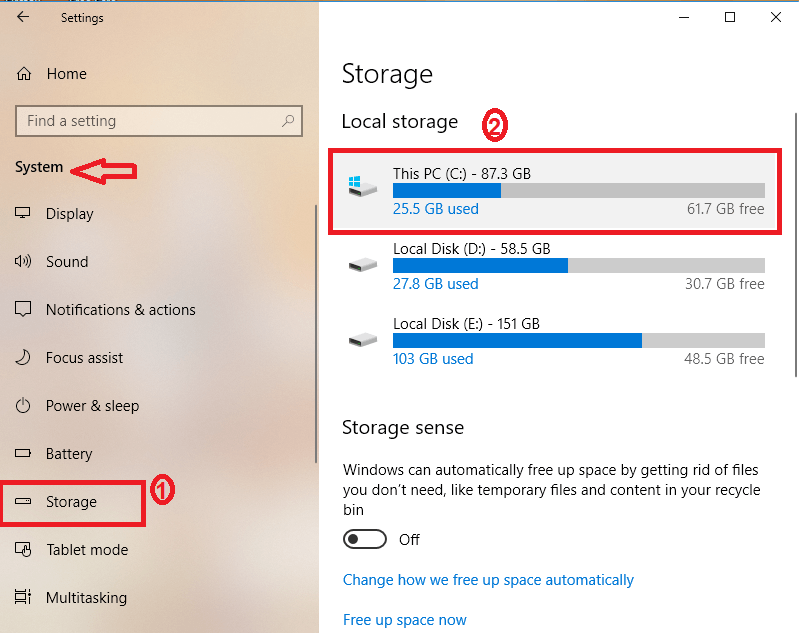Select the Display monitor icon
799x633 pixels.
coord(22,213)
